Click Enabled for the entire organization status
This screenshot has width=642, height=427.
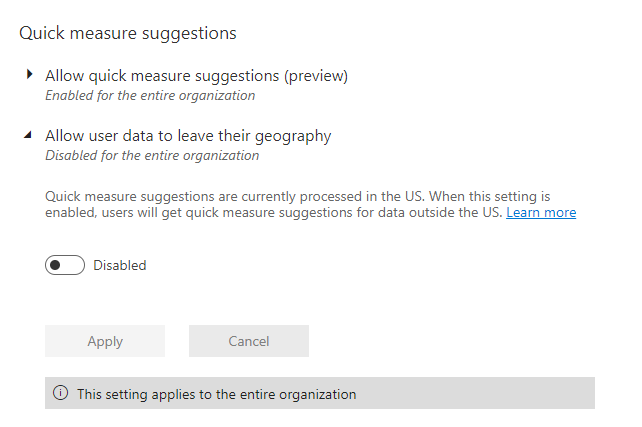coord(150,95)
